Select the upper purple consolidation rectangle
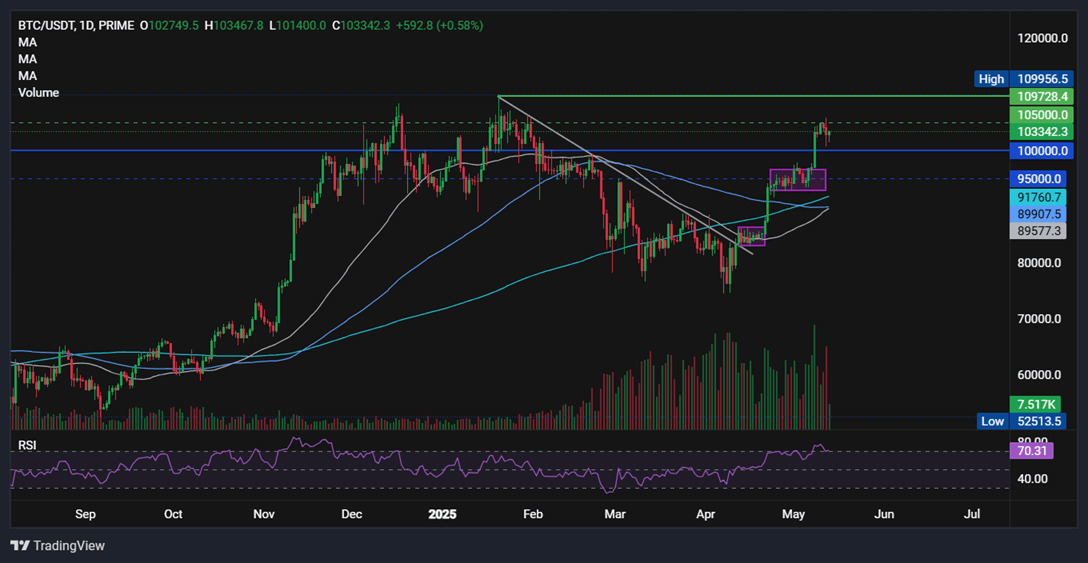Screen dimensions: 1088x563 click(798, 180)
